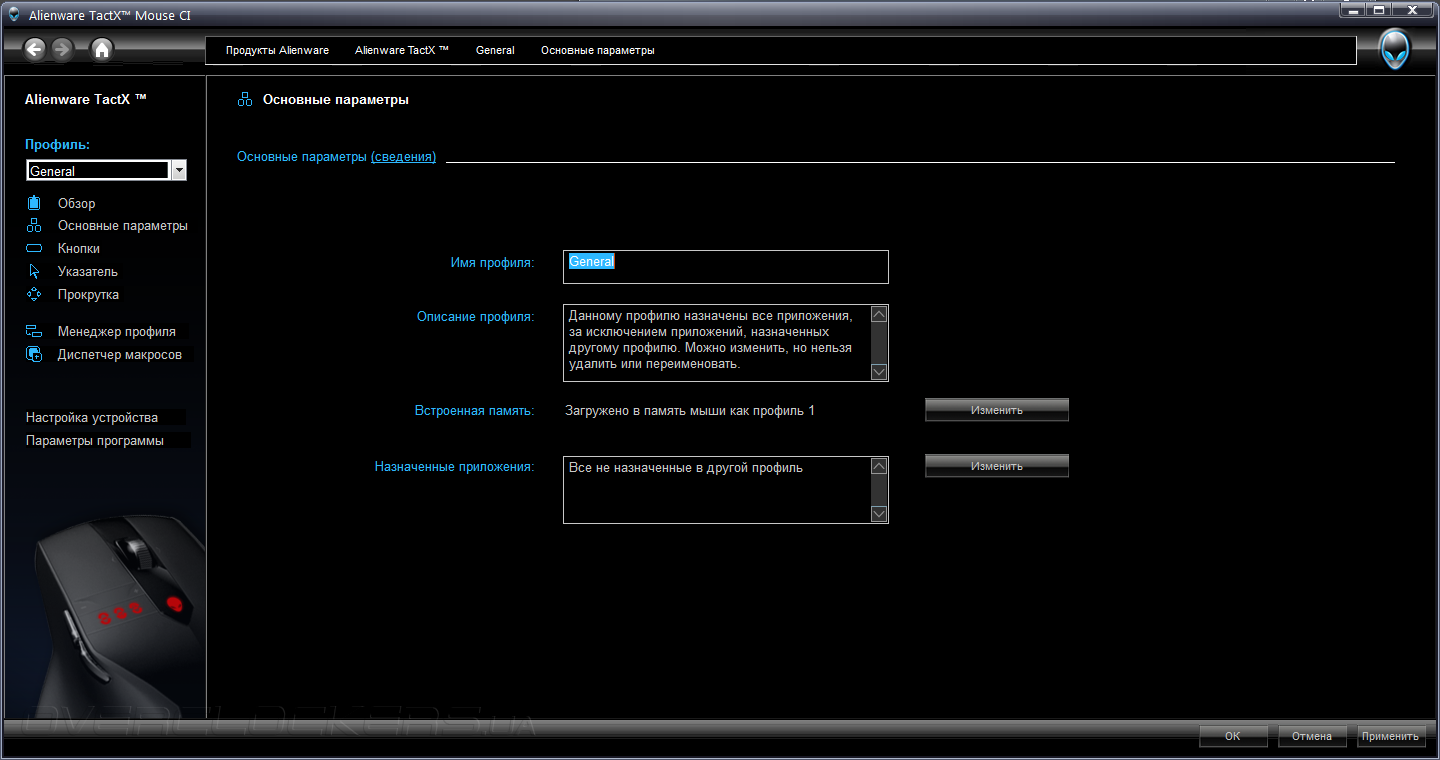Apply settings with Применить button

click(x=1390, y=736)
